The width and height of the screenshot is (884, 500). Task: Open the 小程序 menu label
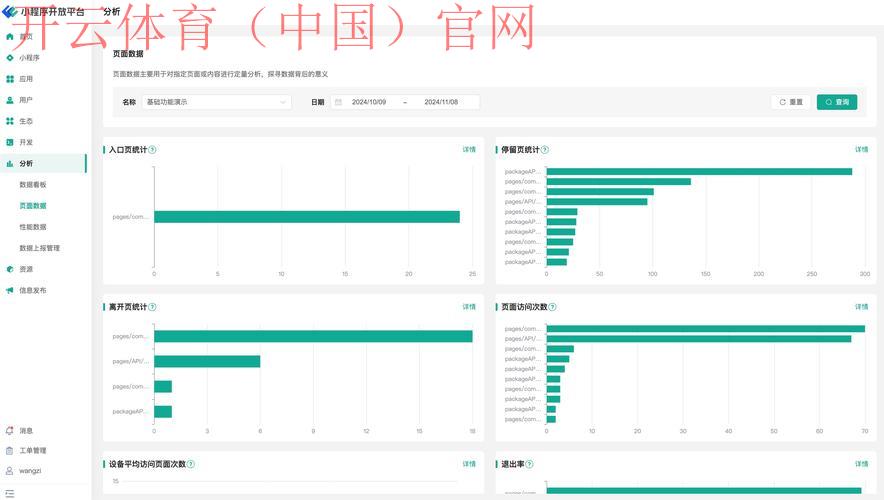point(29,57)
